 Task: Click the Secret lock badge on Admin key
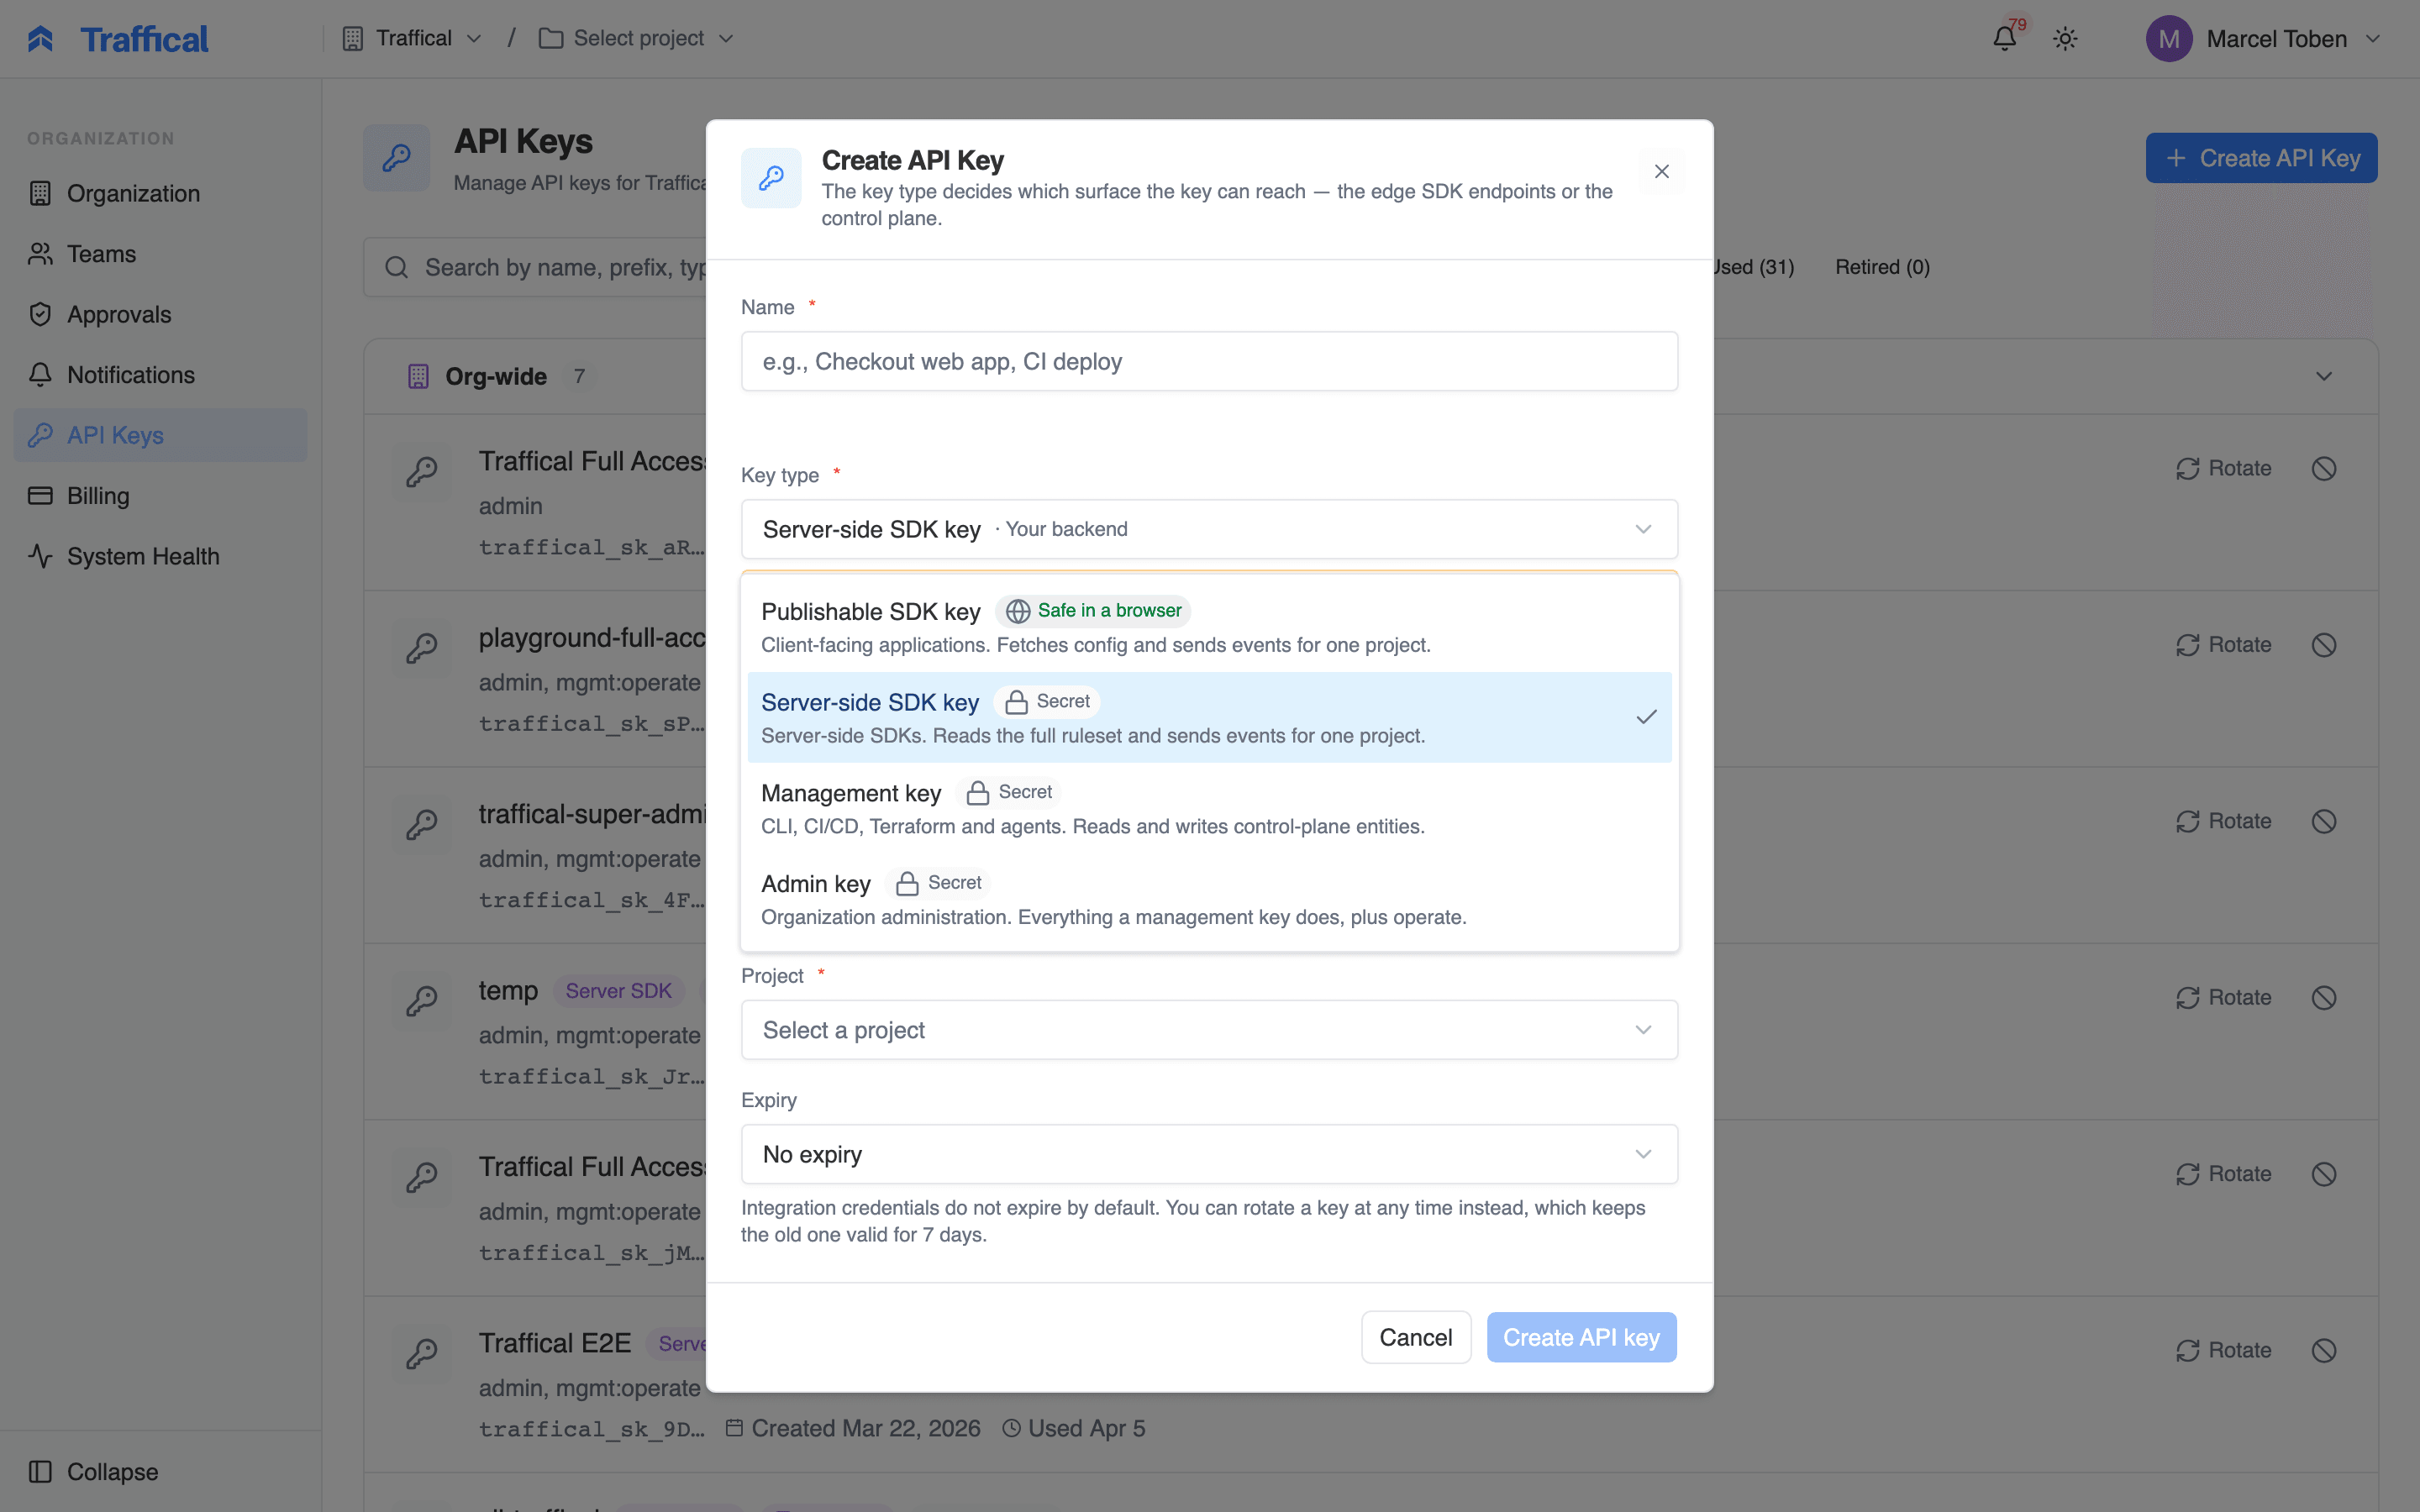(939, 883)
